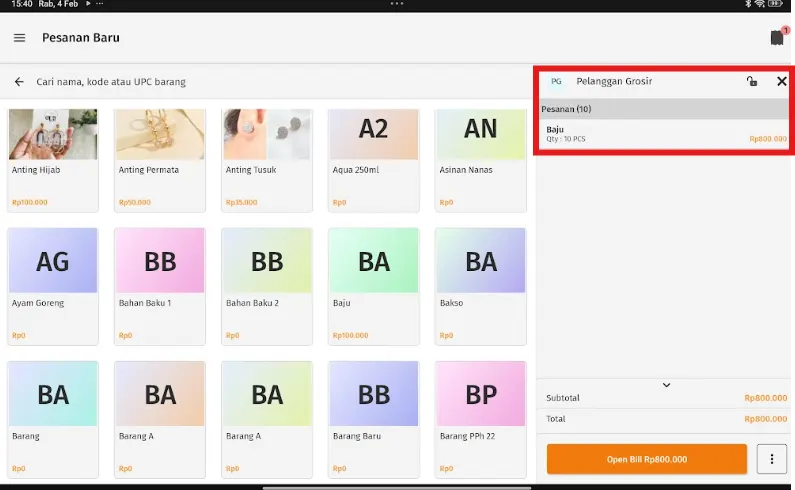
Task: Select the Baju product priced Rp100.000
Action: (374, 285)
